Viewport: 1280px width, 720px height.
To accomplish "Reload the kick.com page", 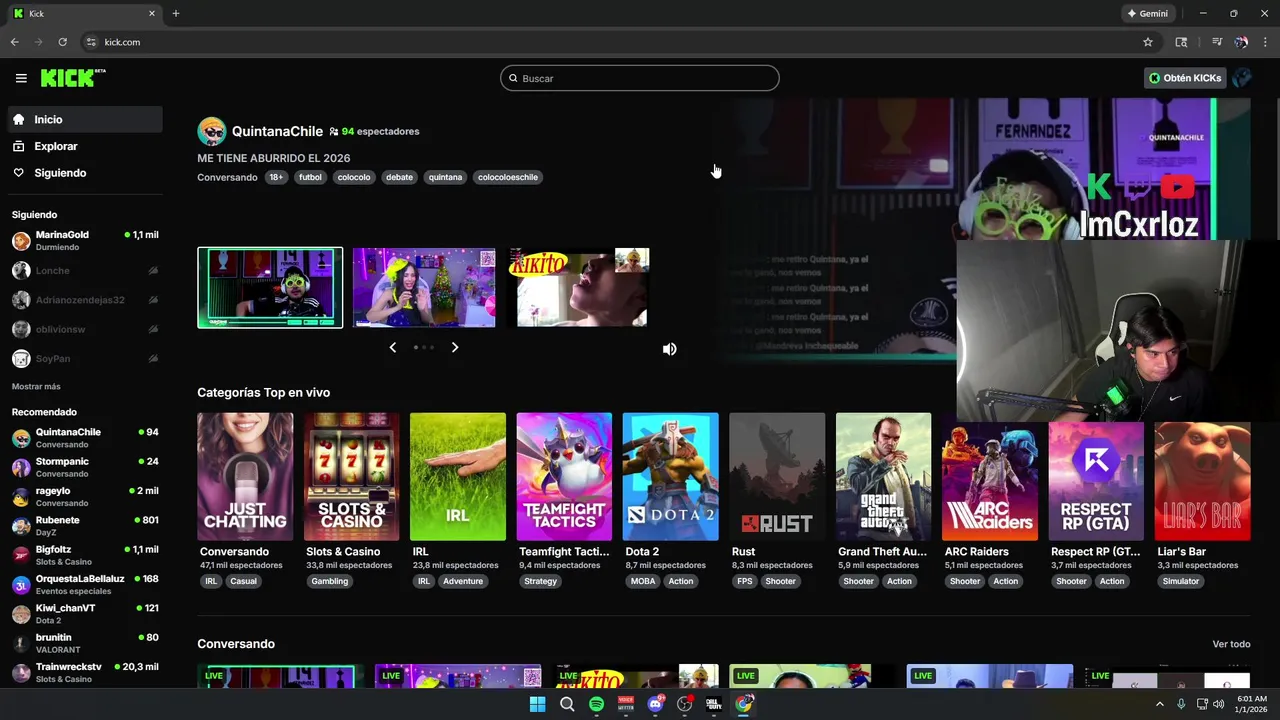I will coord(62,42).
